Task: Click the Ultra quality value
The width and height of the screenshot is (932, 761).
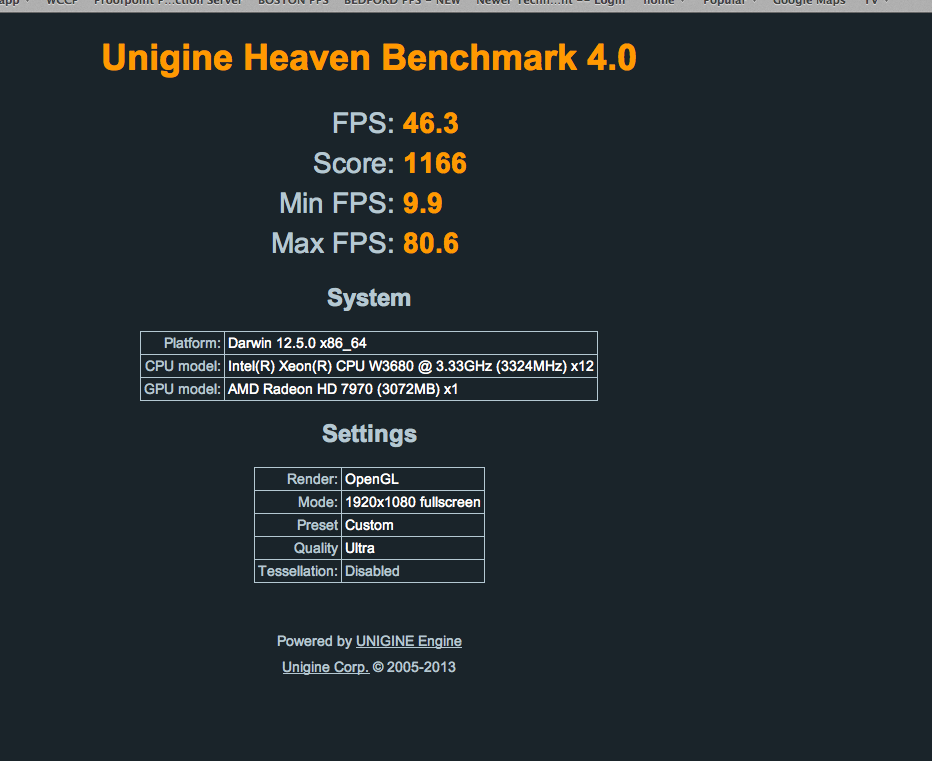Action: 413,548
